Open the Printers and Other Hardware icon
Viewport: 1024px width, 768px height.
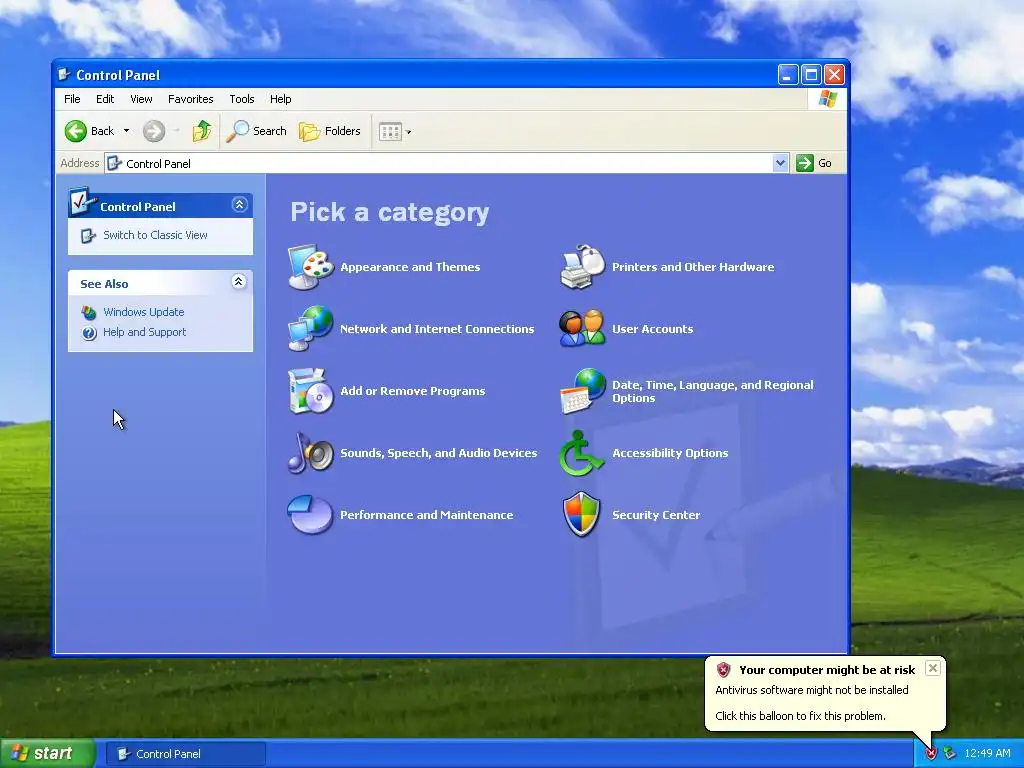(x=583, y=267)
